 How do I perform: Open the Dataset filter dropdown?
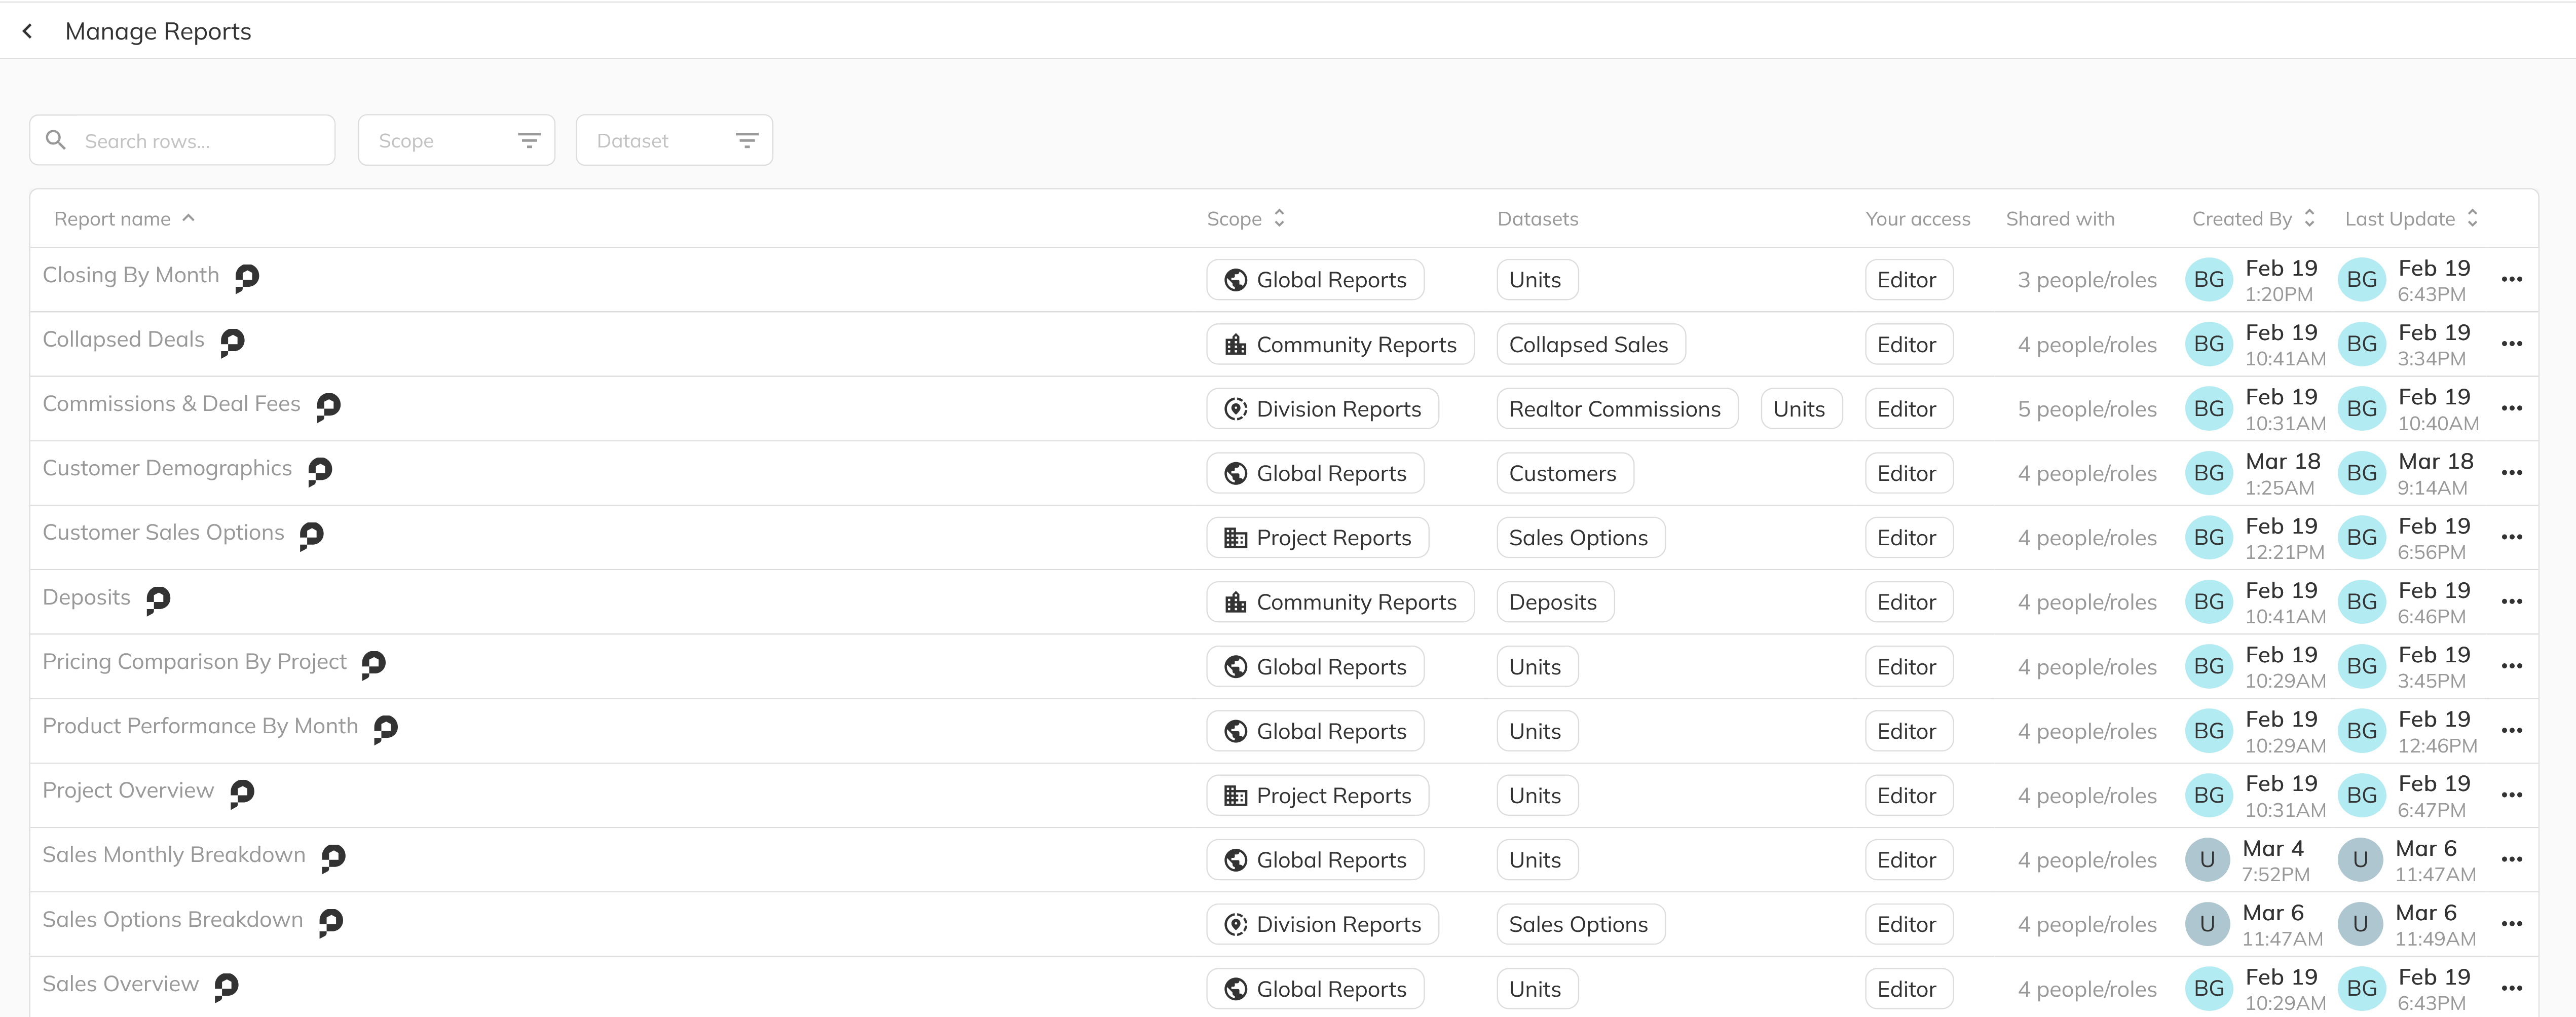[x=674, y=140]
